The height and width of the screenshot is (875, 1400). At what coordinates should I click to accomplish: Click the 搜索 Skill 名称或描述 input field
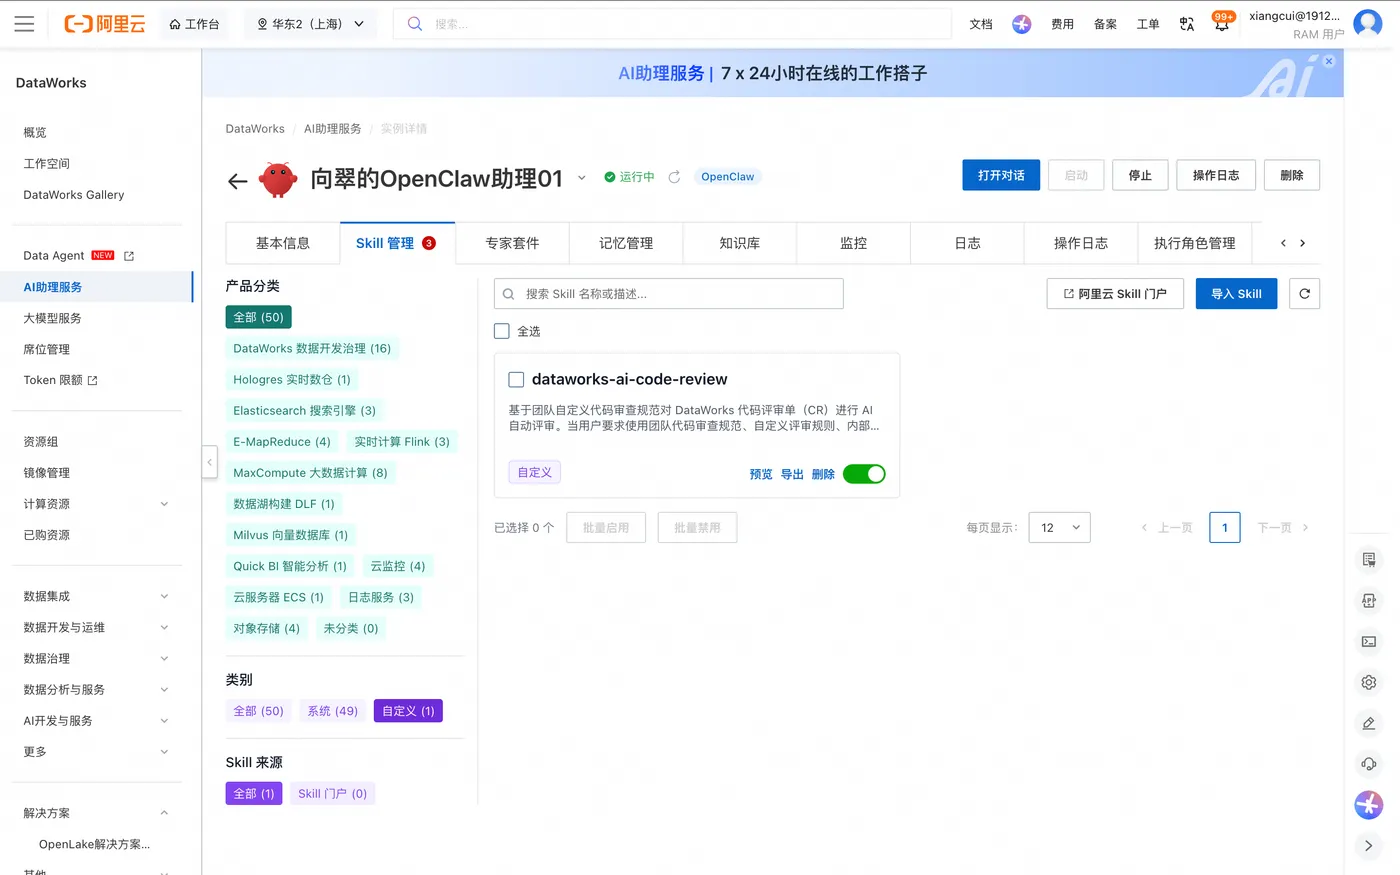(669, 294)
